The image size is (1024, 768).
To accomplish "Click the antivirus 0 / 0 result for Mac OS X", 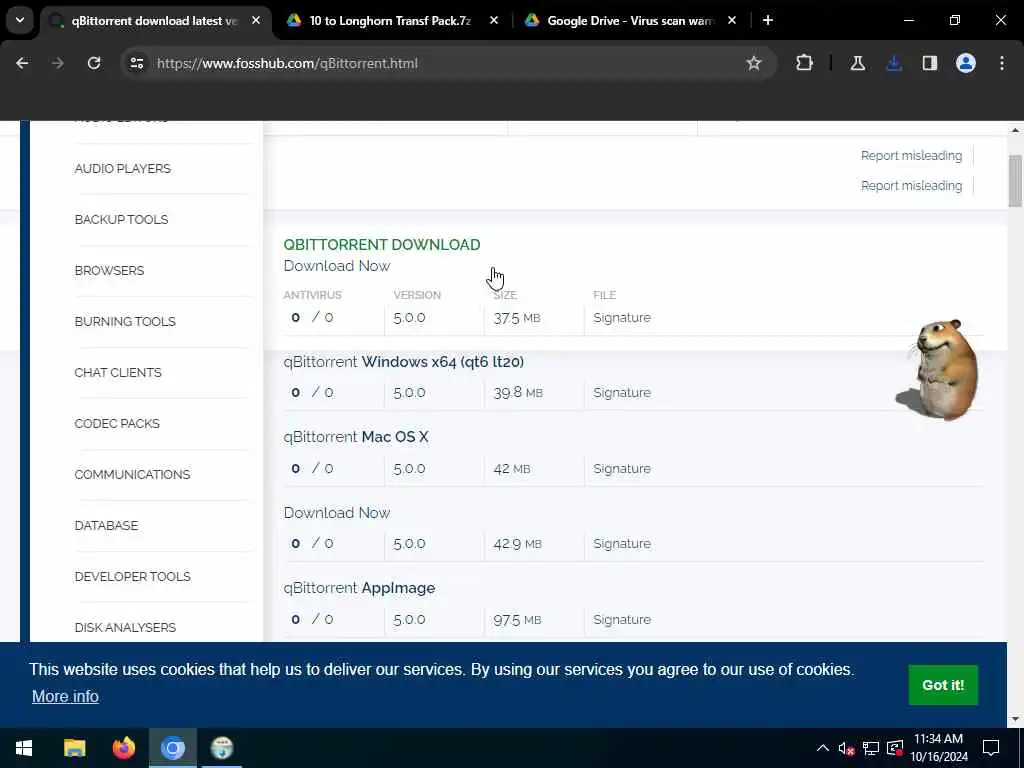I will pyautogui.click(x=312, y=468).
